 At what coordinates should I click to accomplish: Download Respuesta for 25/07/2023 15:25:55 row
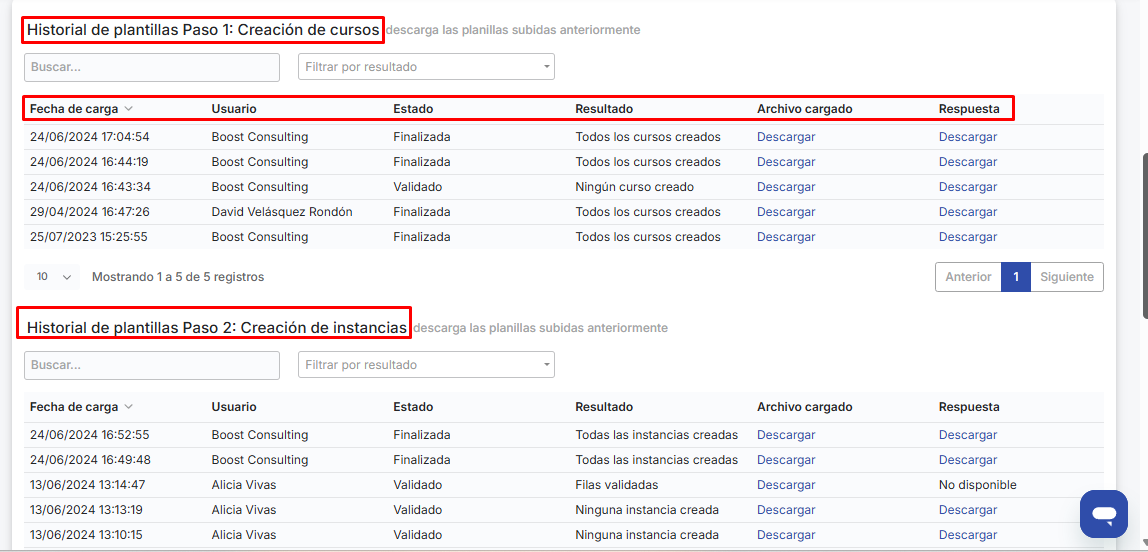tap(967, 237)
